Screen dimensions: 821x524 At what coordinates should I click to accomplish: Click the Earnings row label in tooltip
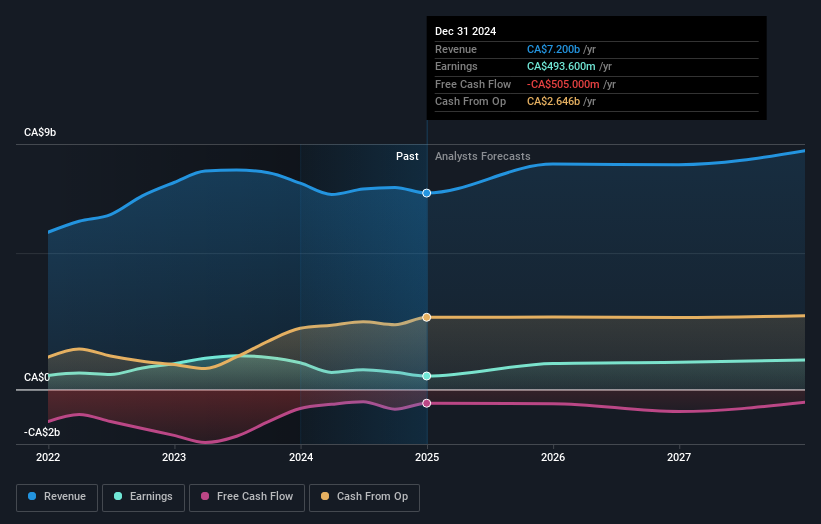(457, 66)
